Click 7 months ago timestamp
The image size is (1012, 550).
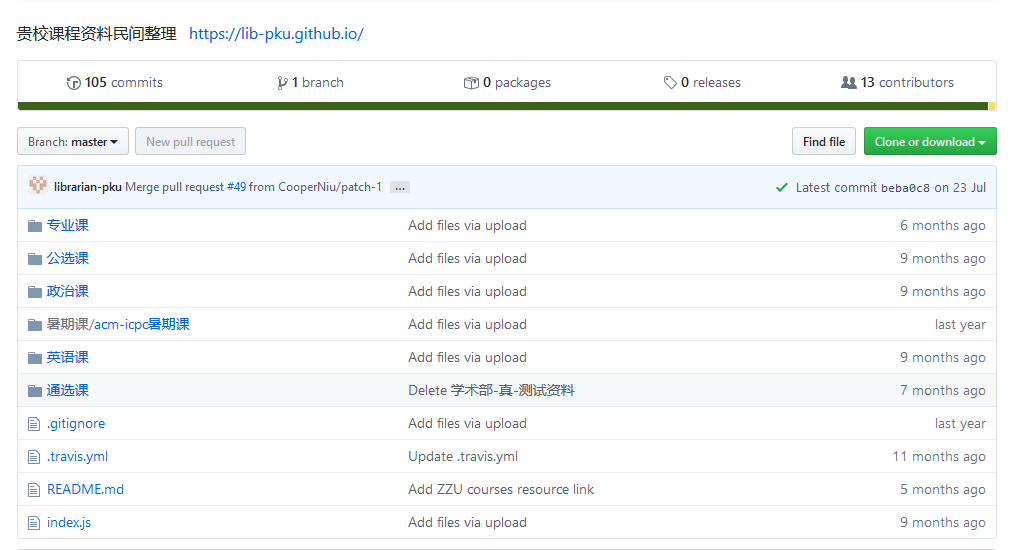943,391
